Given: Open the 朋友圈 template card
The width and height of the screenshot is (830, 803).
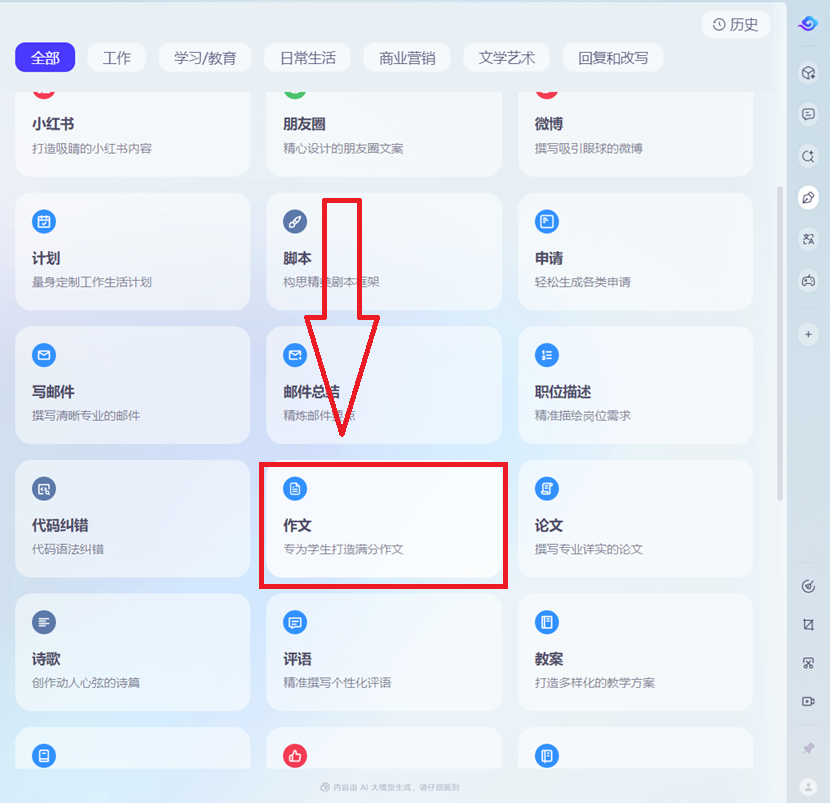Looking at the screenshot, I should [x=384, y=134].
